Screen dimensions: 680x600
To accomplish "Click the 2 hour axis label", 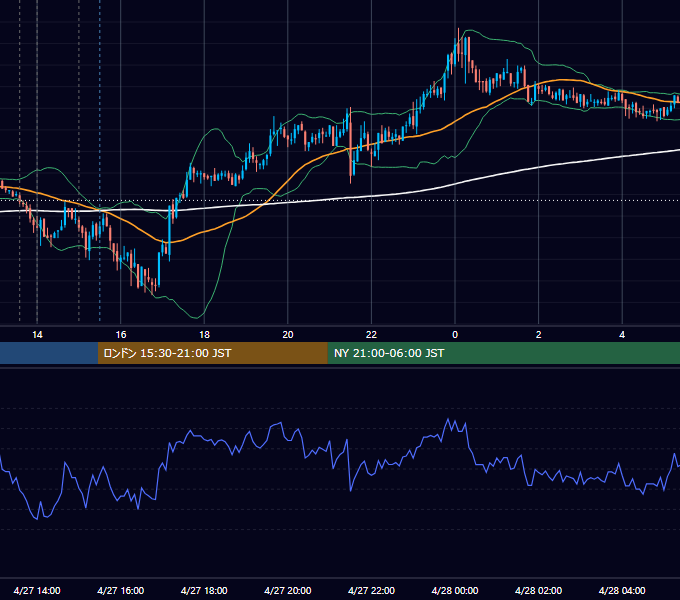I will coord(539,335).
